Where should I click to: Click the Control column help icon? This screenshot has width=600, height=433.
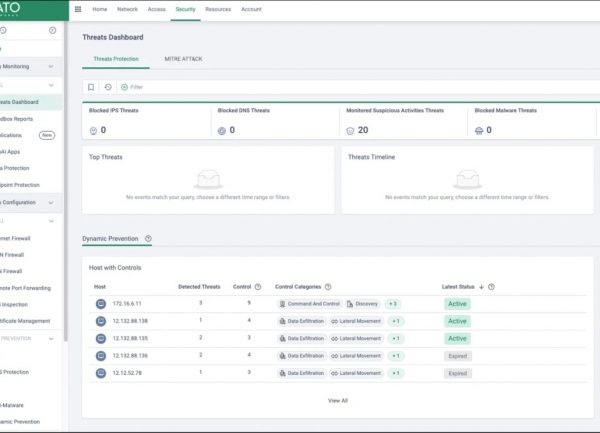click(x=258, y=287)
